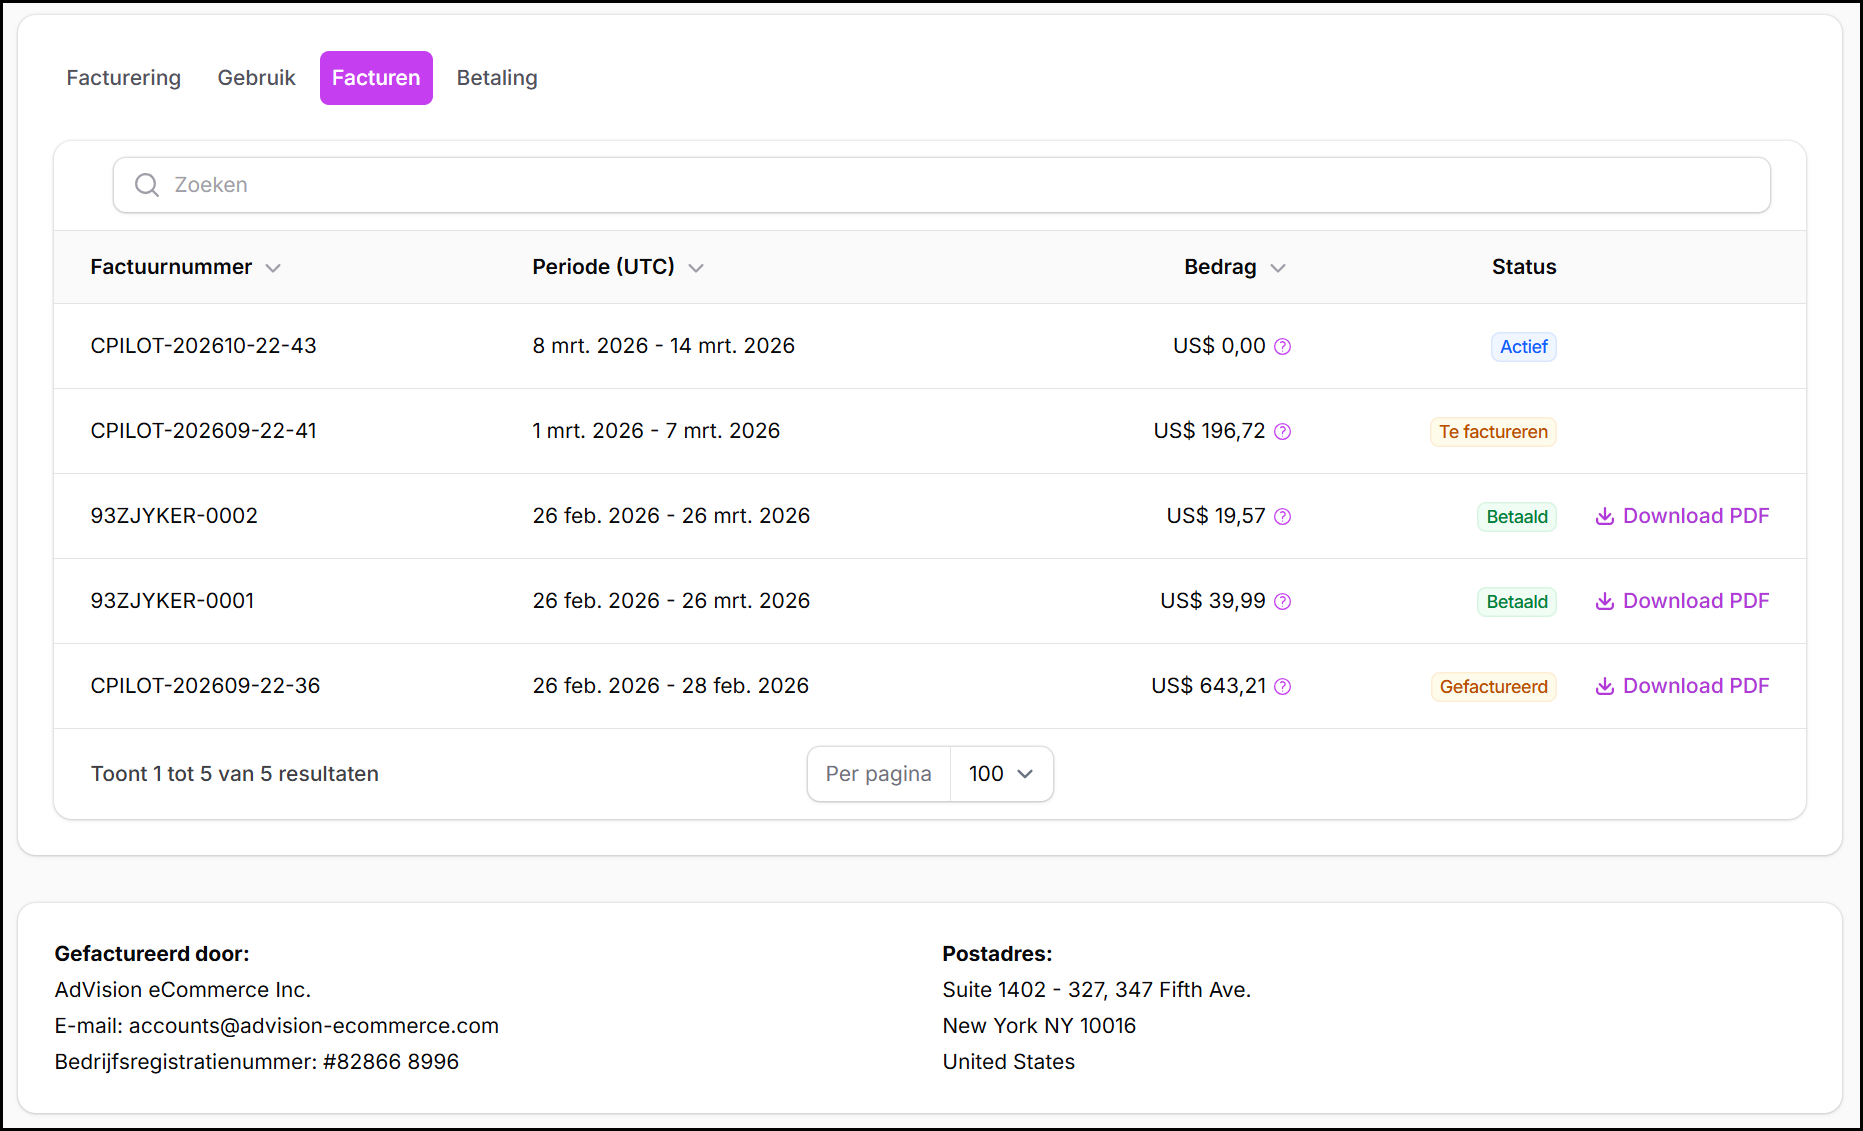Open the Gebruik tab
This screenshot has width=1863, height=1131.
point(256,78)
